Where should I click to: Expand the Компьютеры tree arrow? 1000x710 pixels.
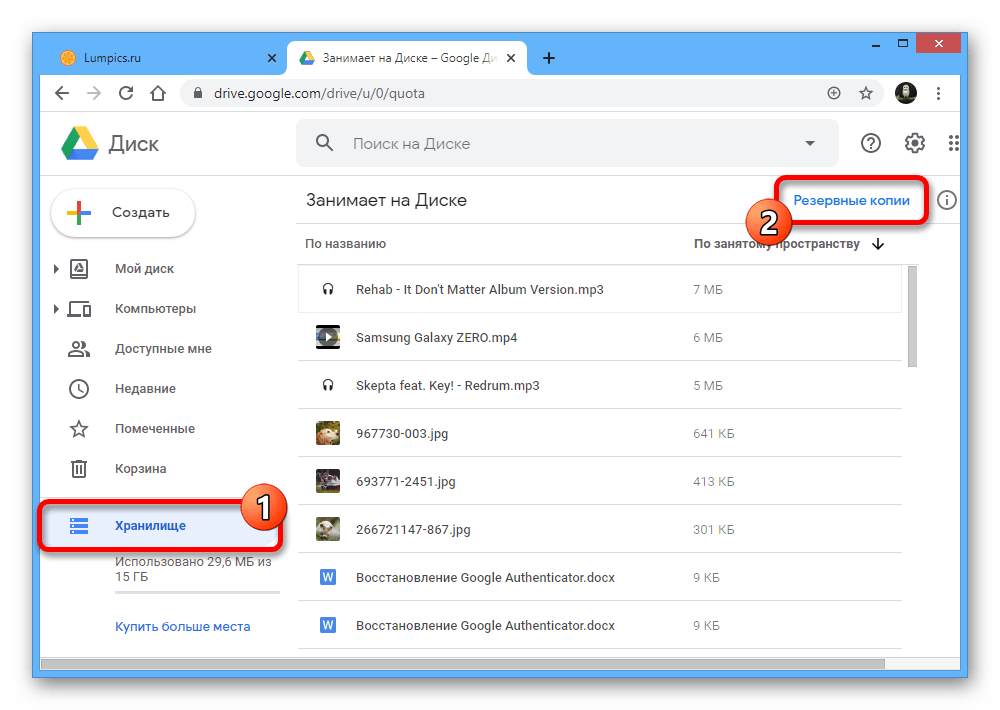[x=56, y=309]
